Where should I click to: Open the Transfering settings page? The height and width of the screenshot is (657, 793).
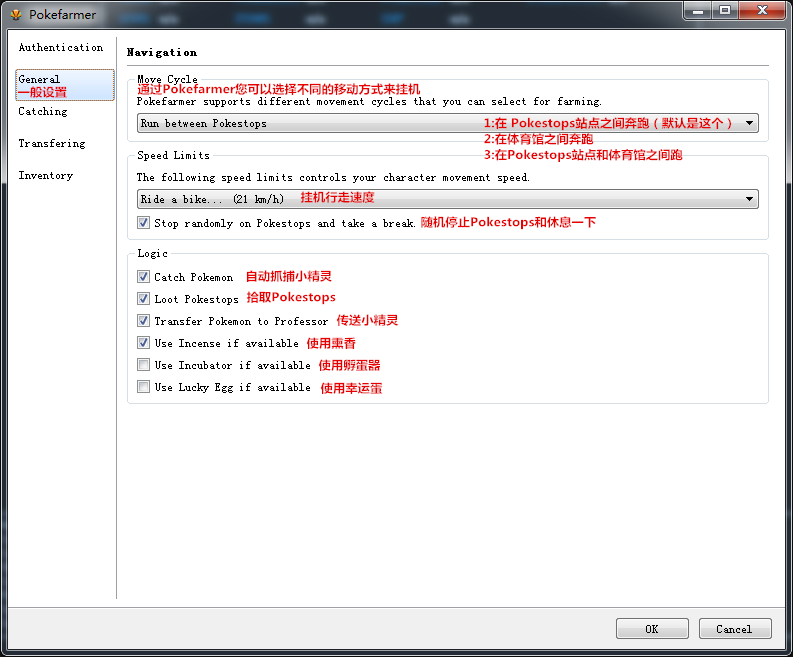click(x=52, y=144)
